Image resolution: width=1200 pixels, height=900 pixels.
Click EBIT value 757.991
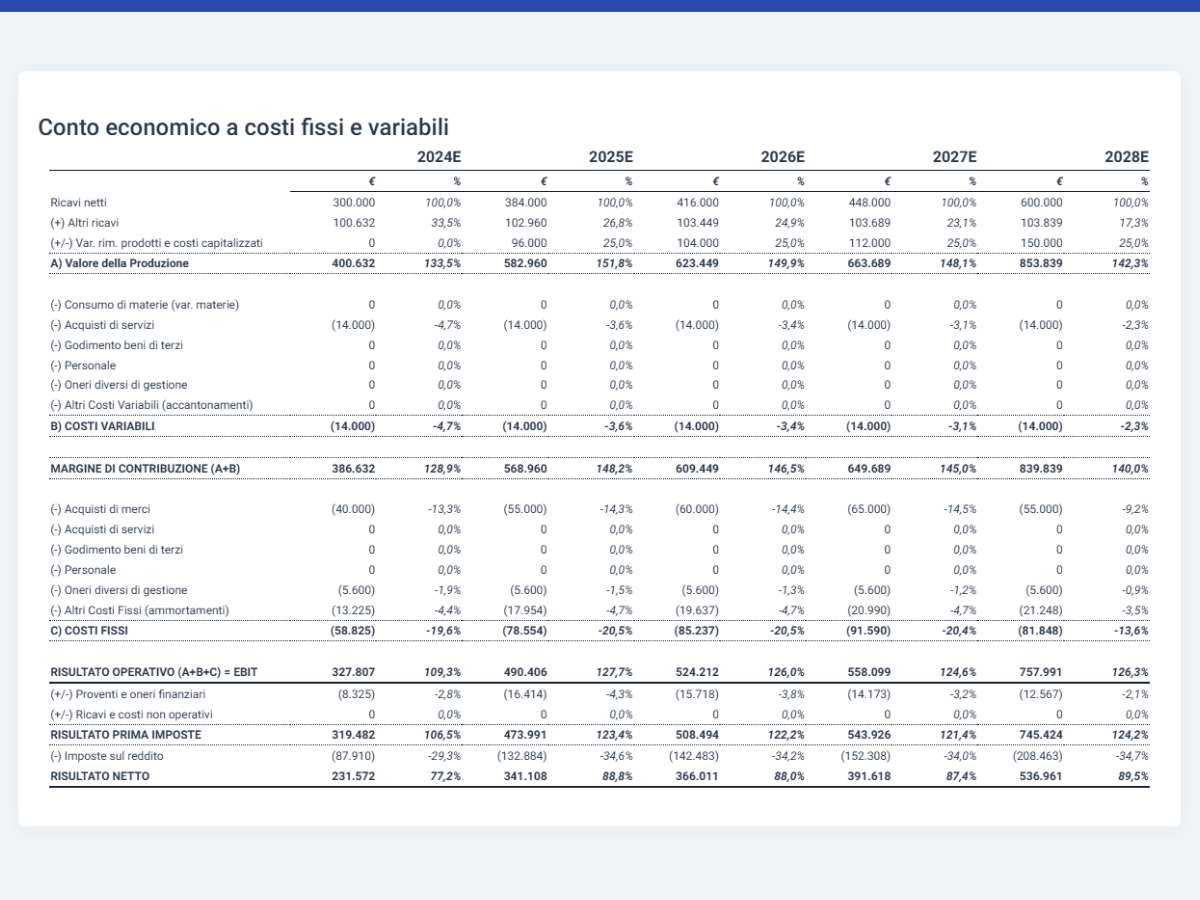coord(1041,672)
